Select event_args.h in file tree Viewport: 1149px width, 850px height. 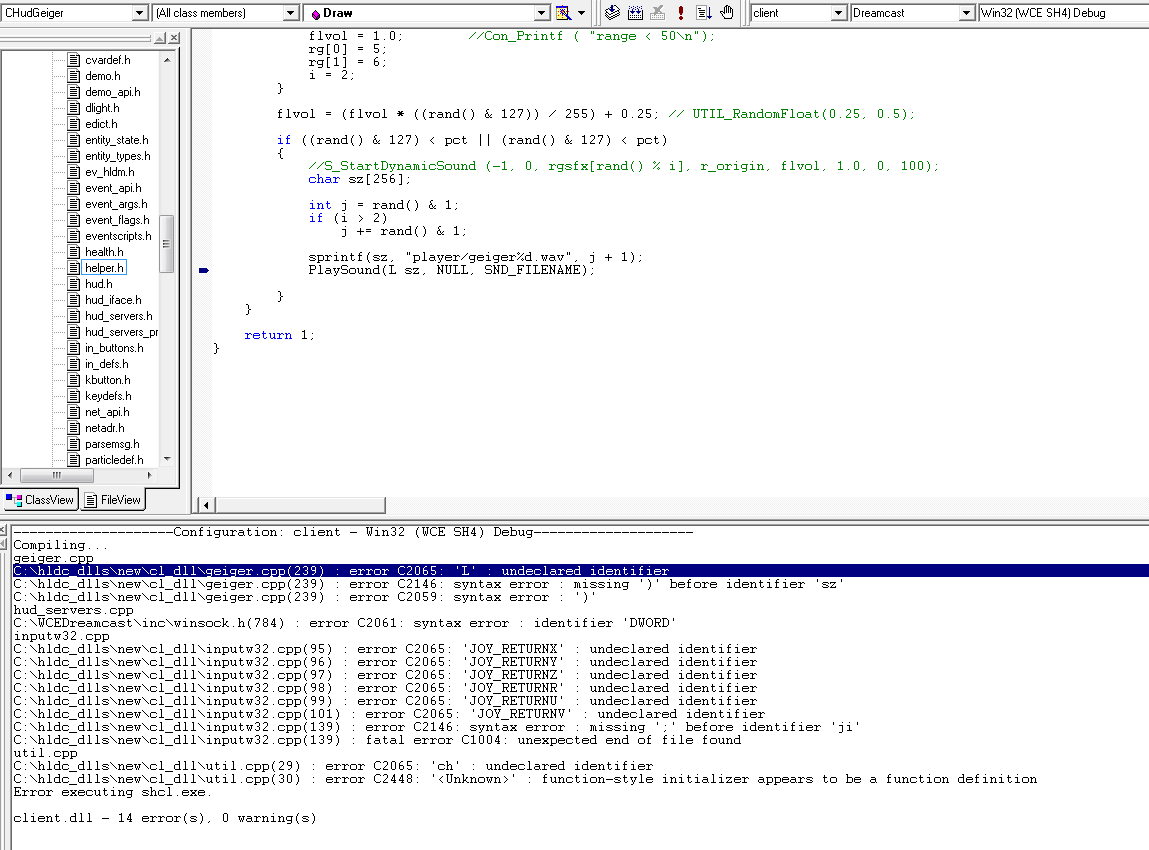point(116,204)
